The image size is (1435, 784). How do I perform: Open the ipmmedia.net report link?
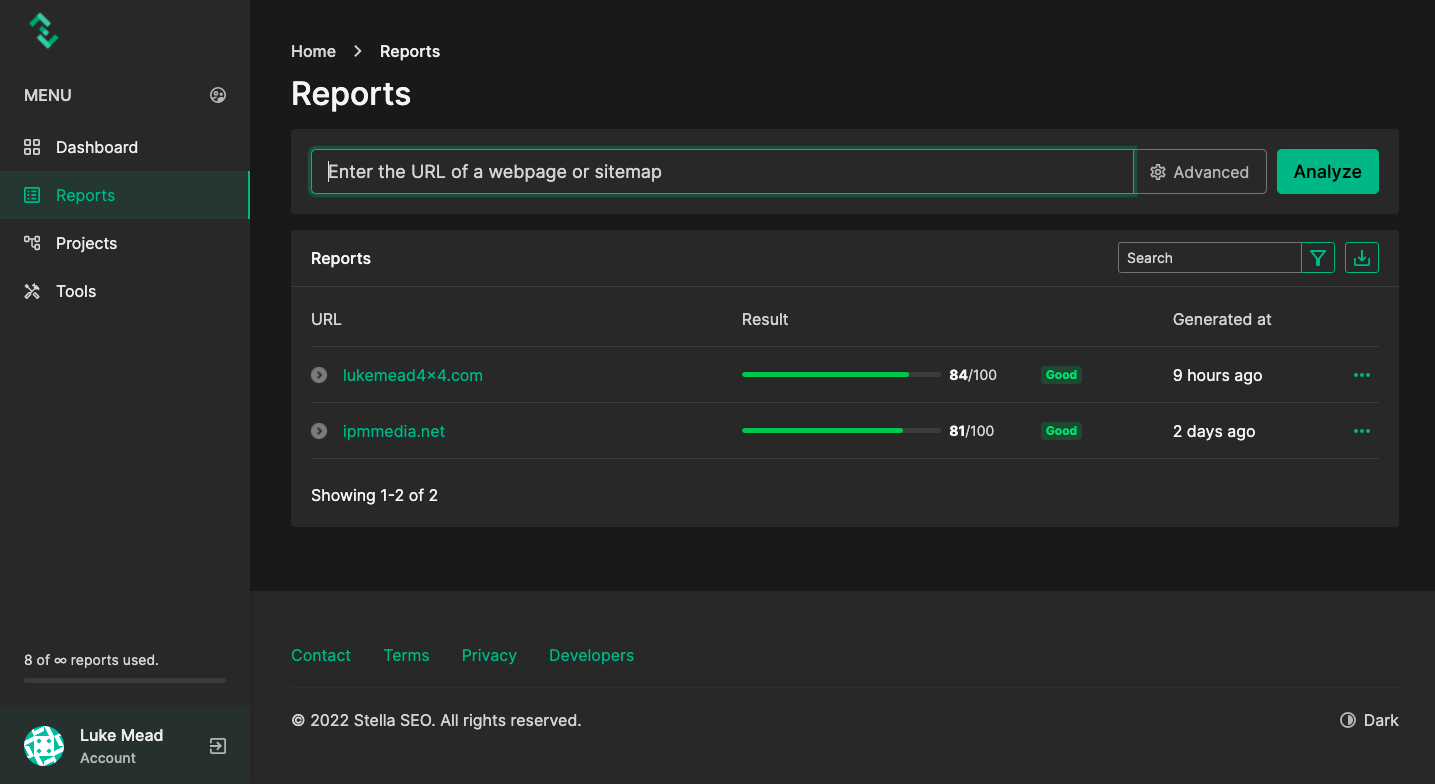[x=394, y=431]
